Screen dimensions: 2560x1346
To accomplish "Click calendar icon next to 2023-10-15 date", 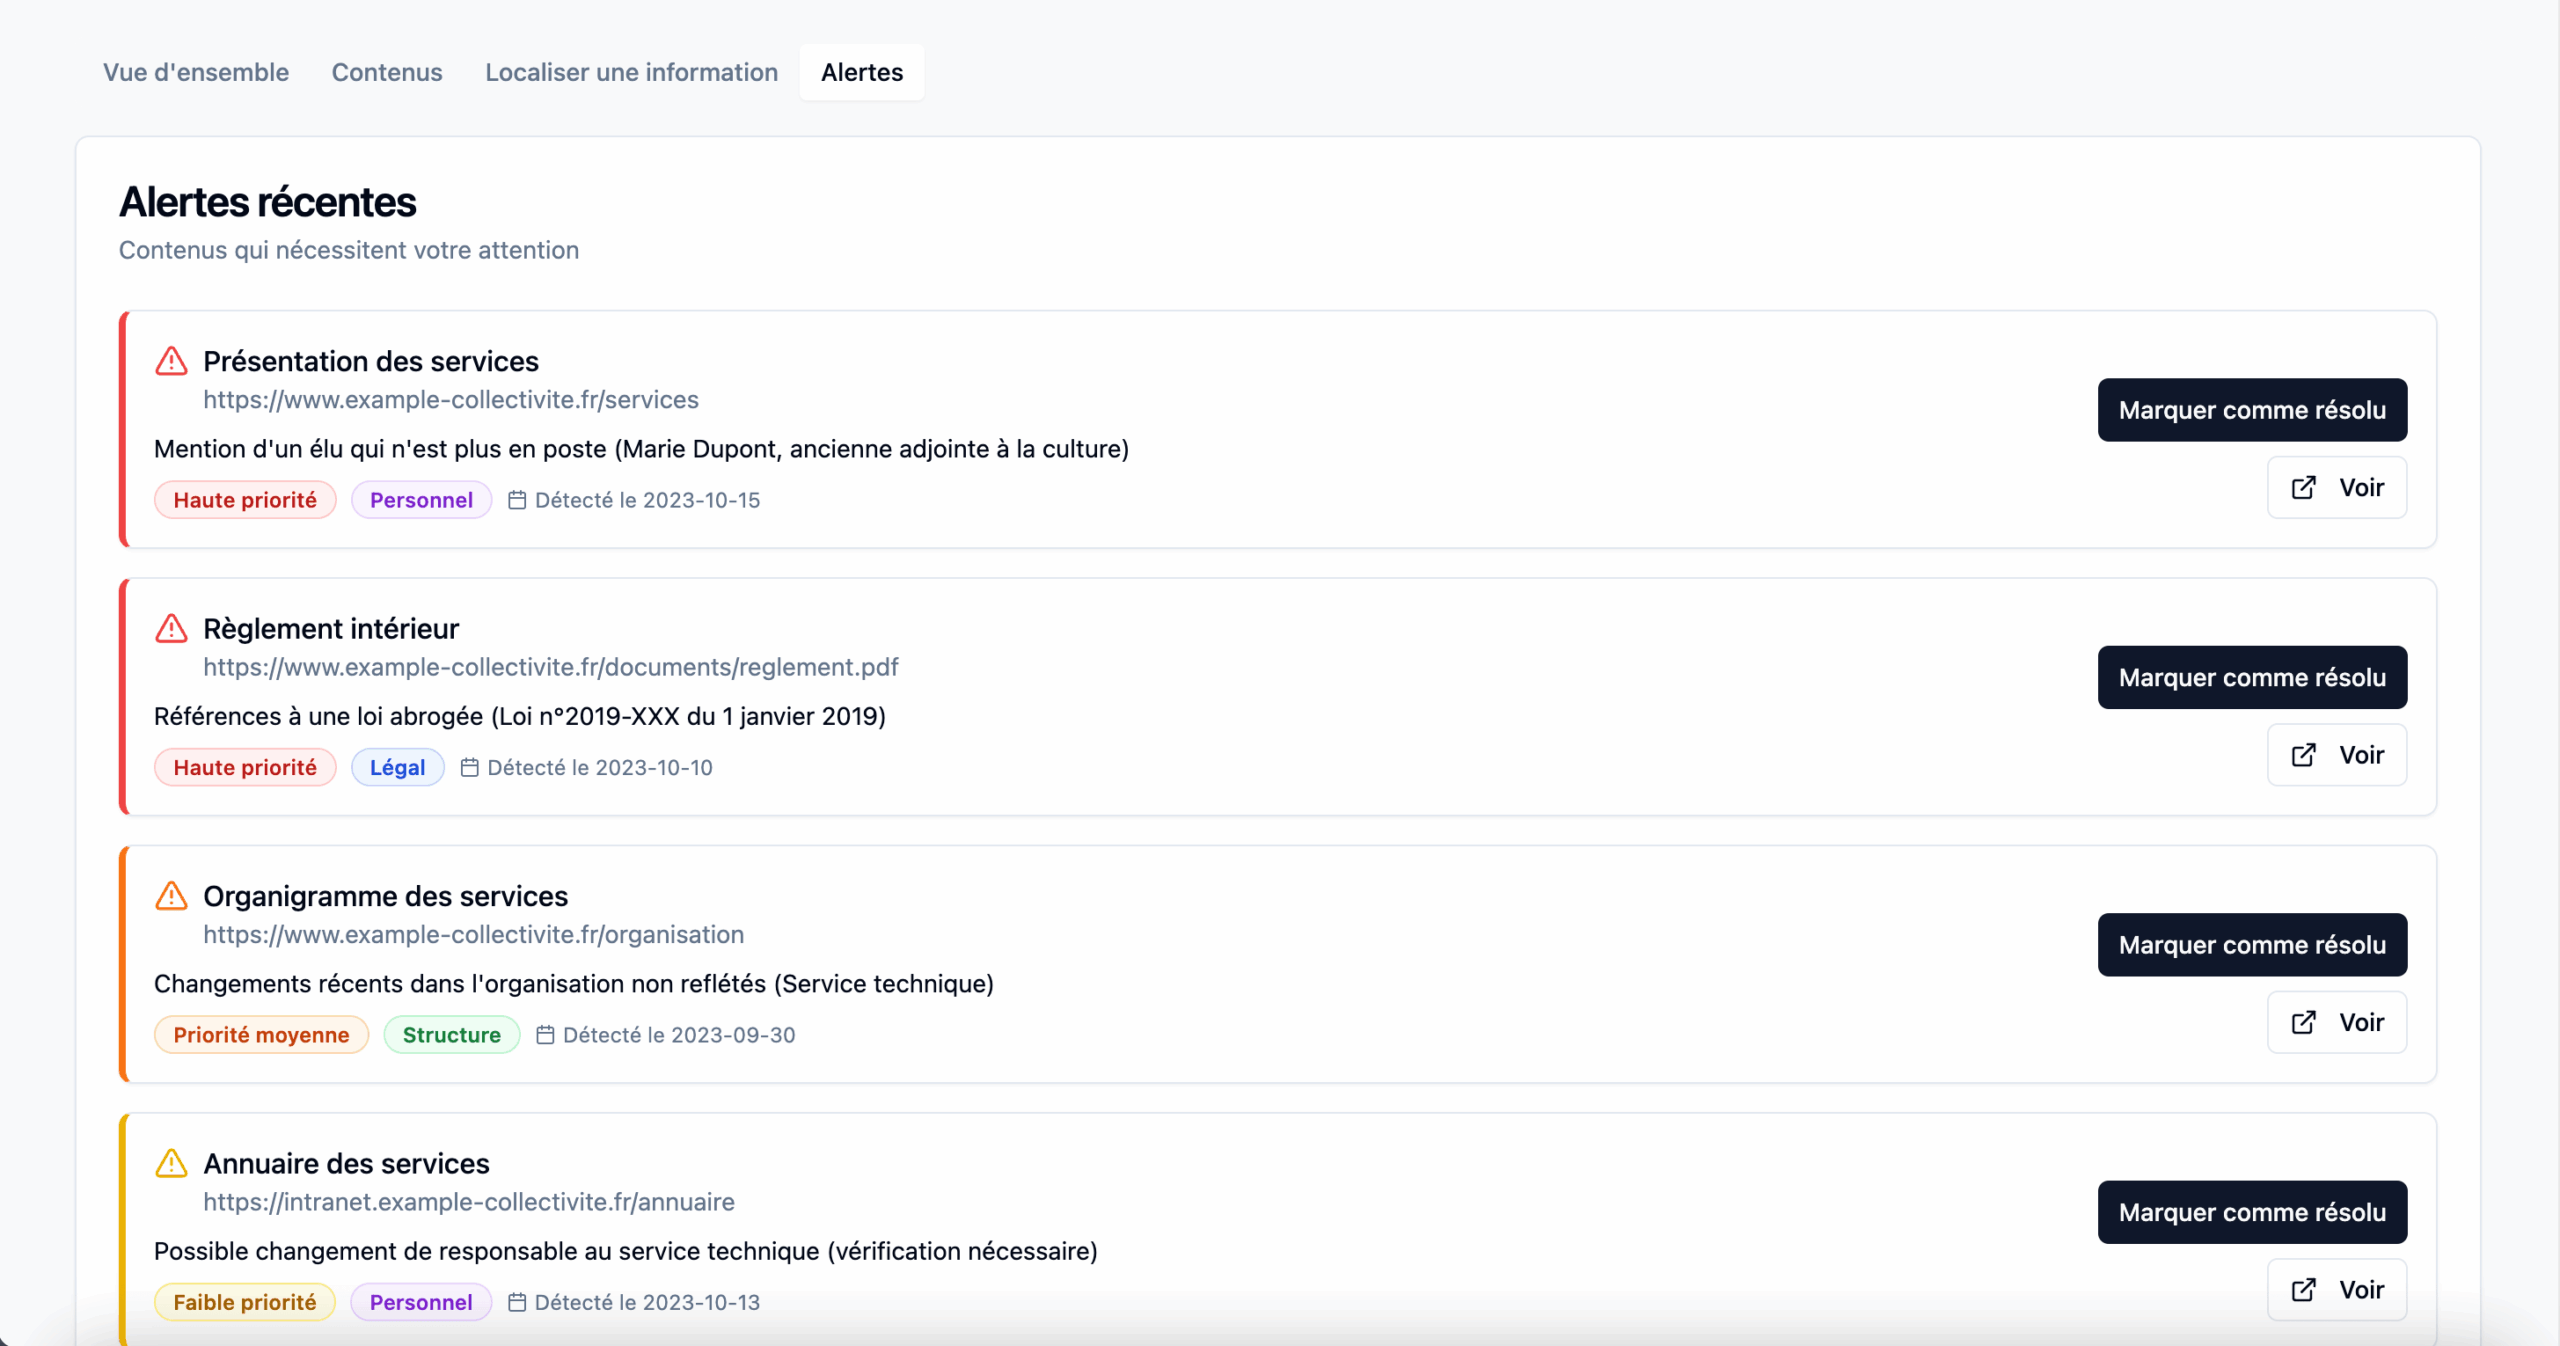I will click(517, 500).
